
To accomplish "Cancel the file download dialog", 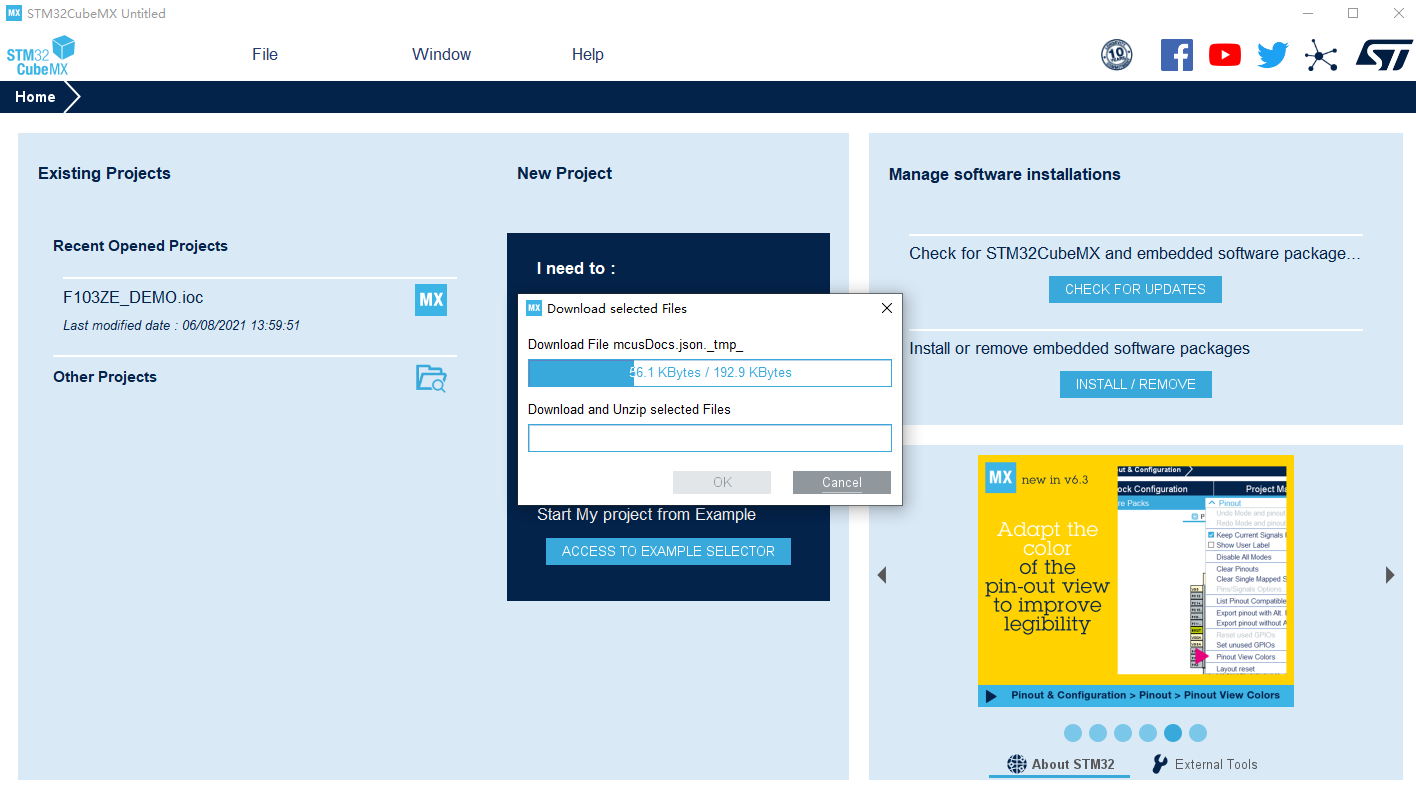I will point(842,482).
